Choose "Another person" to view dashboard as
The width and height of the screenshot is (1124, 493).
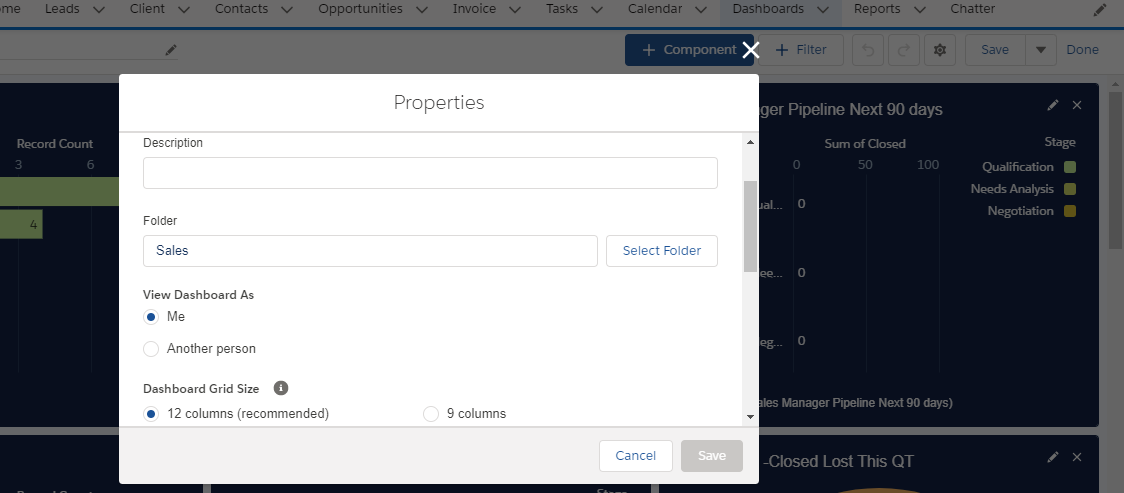[151, 349]
